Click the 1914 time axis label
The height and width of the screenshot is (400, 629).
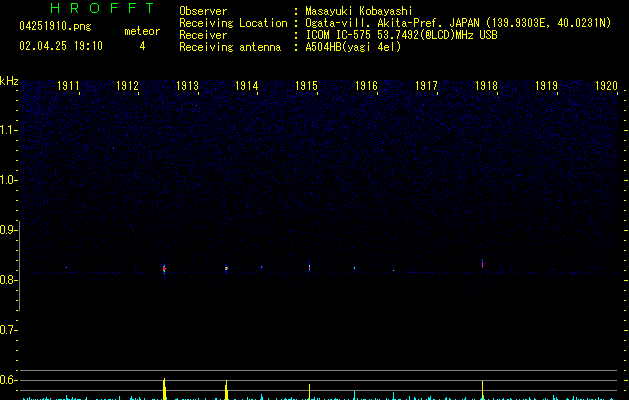coord(246,86)
